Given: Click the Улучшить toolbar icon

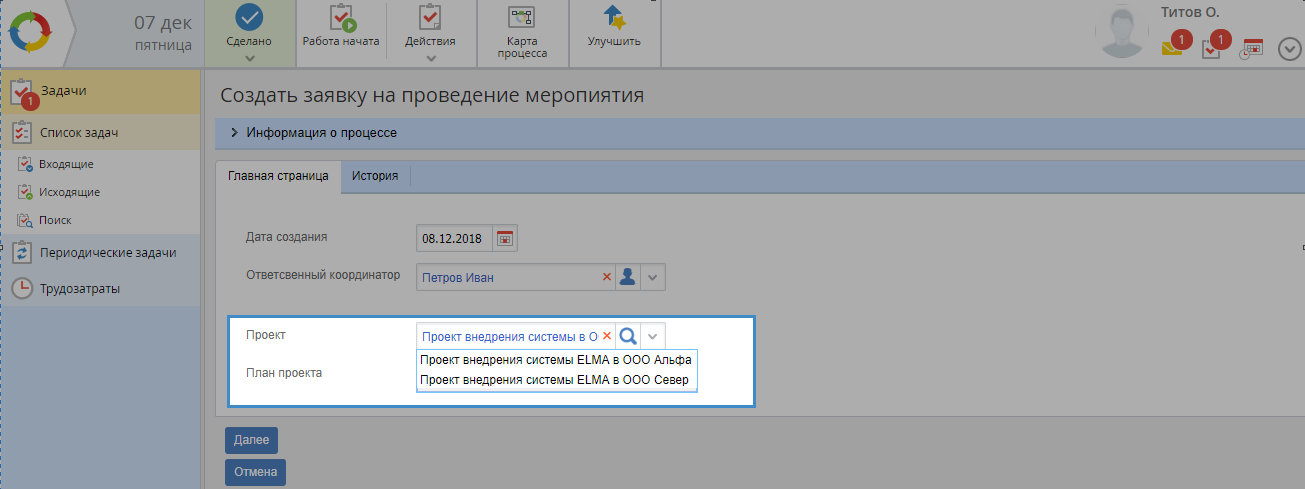Looking at the screenshot, I should 614,19.
